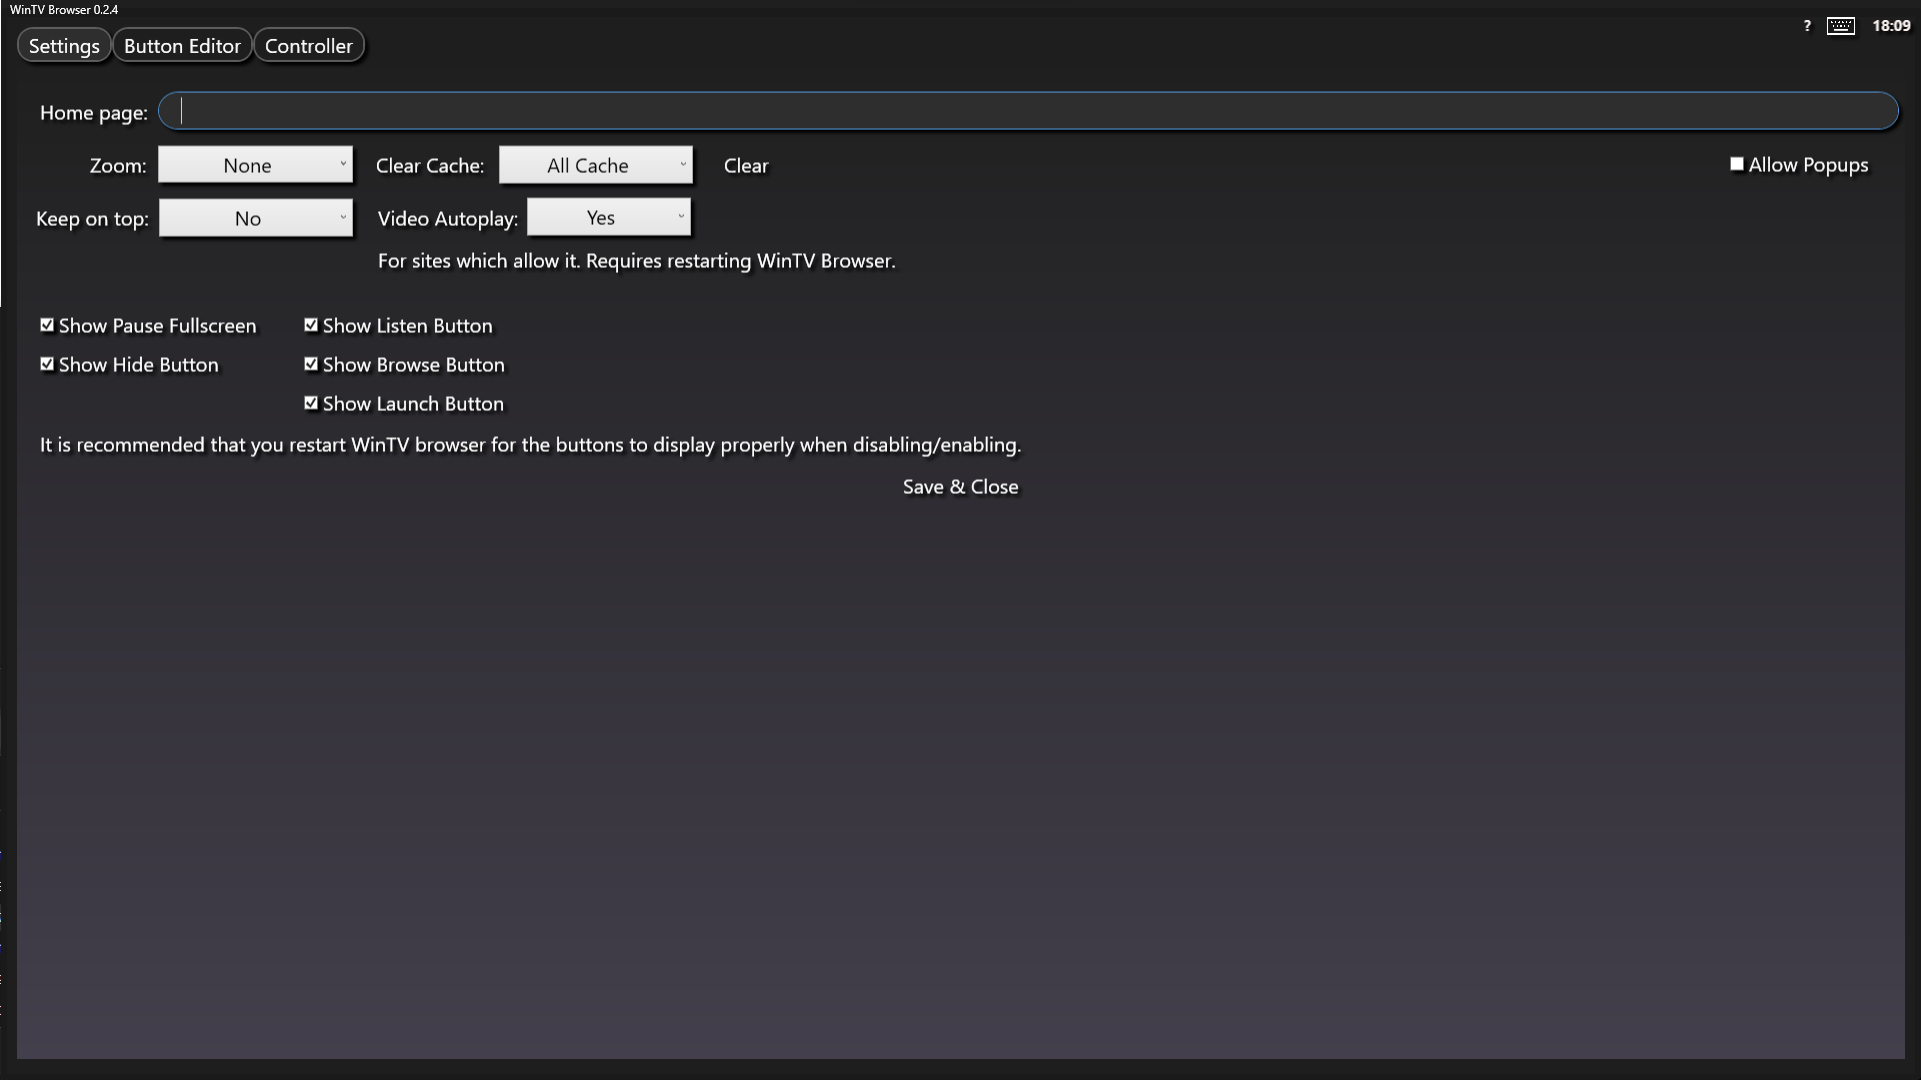Focus the Home page input field
The width and height of the screenshot is (1921, 1080).
point(1028,111)
